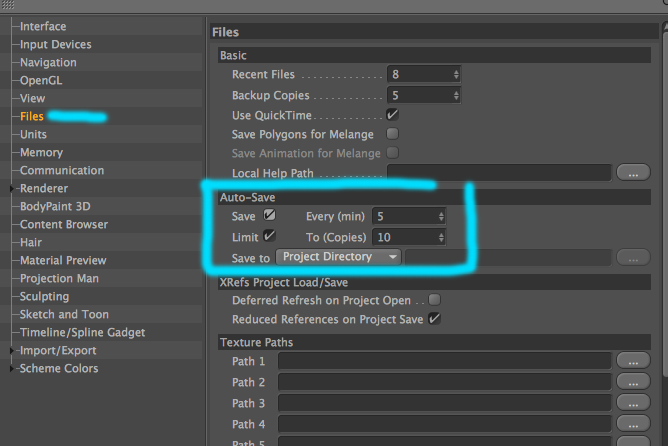
Task: Expand the Renderer tree arrow
Action: (12, 188)
